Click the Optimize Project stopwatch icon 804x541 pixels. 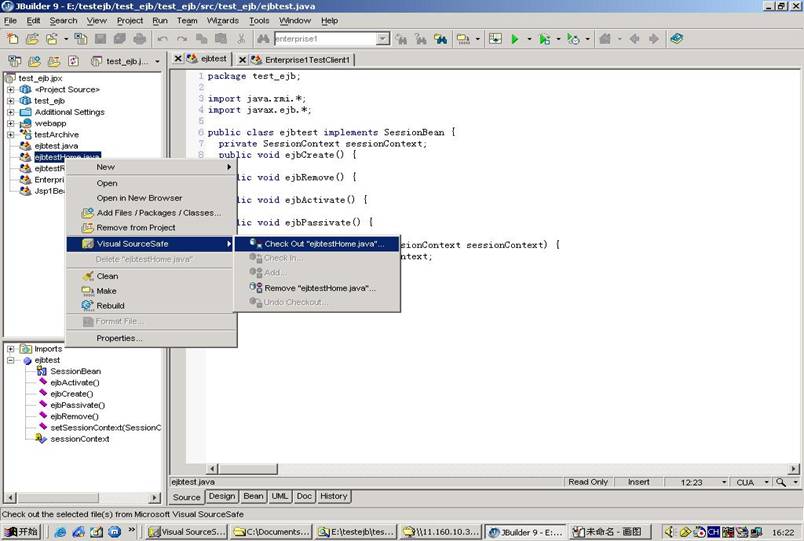pyautogui.click(x=573, y=39)
